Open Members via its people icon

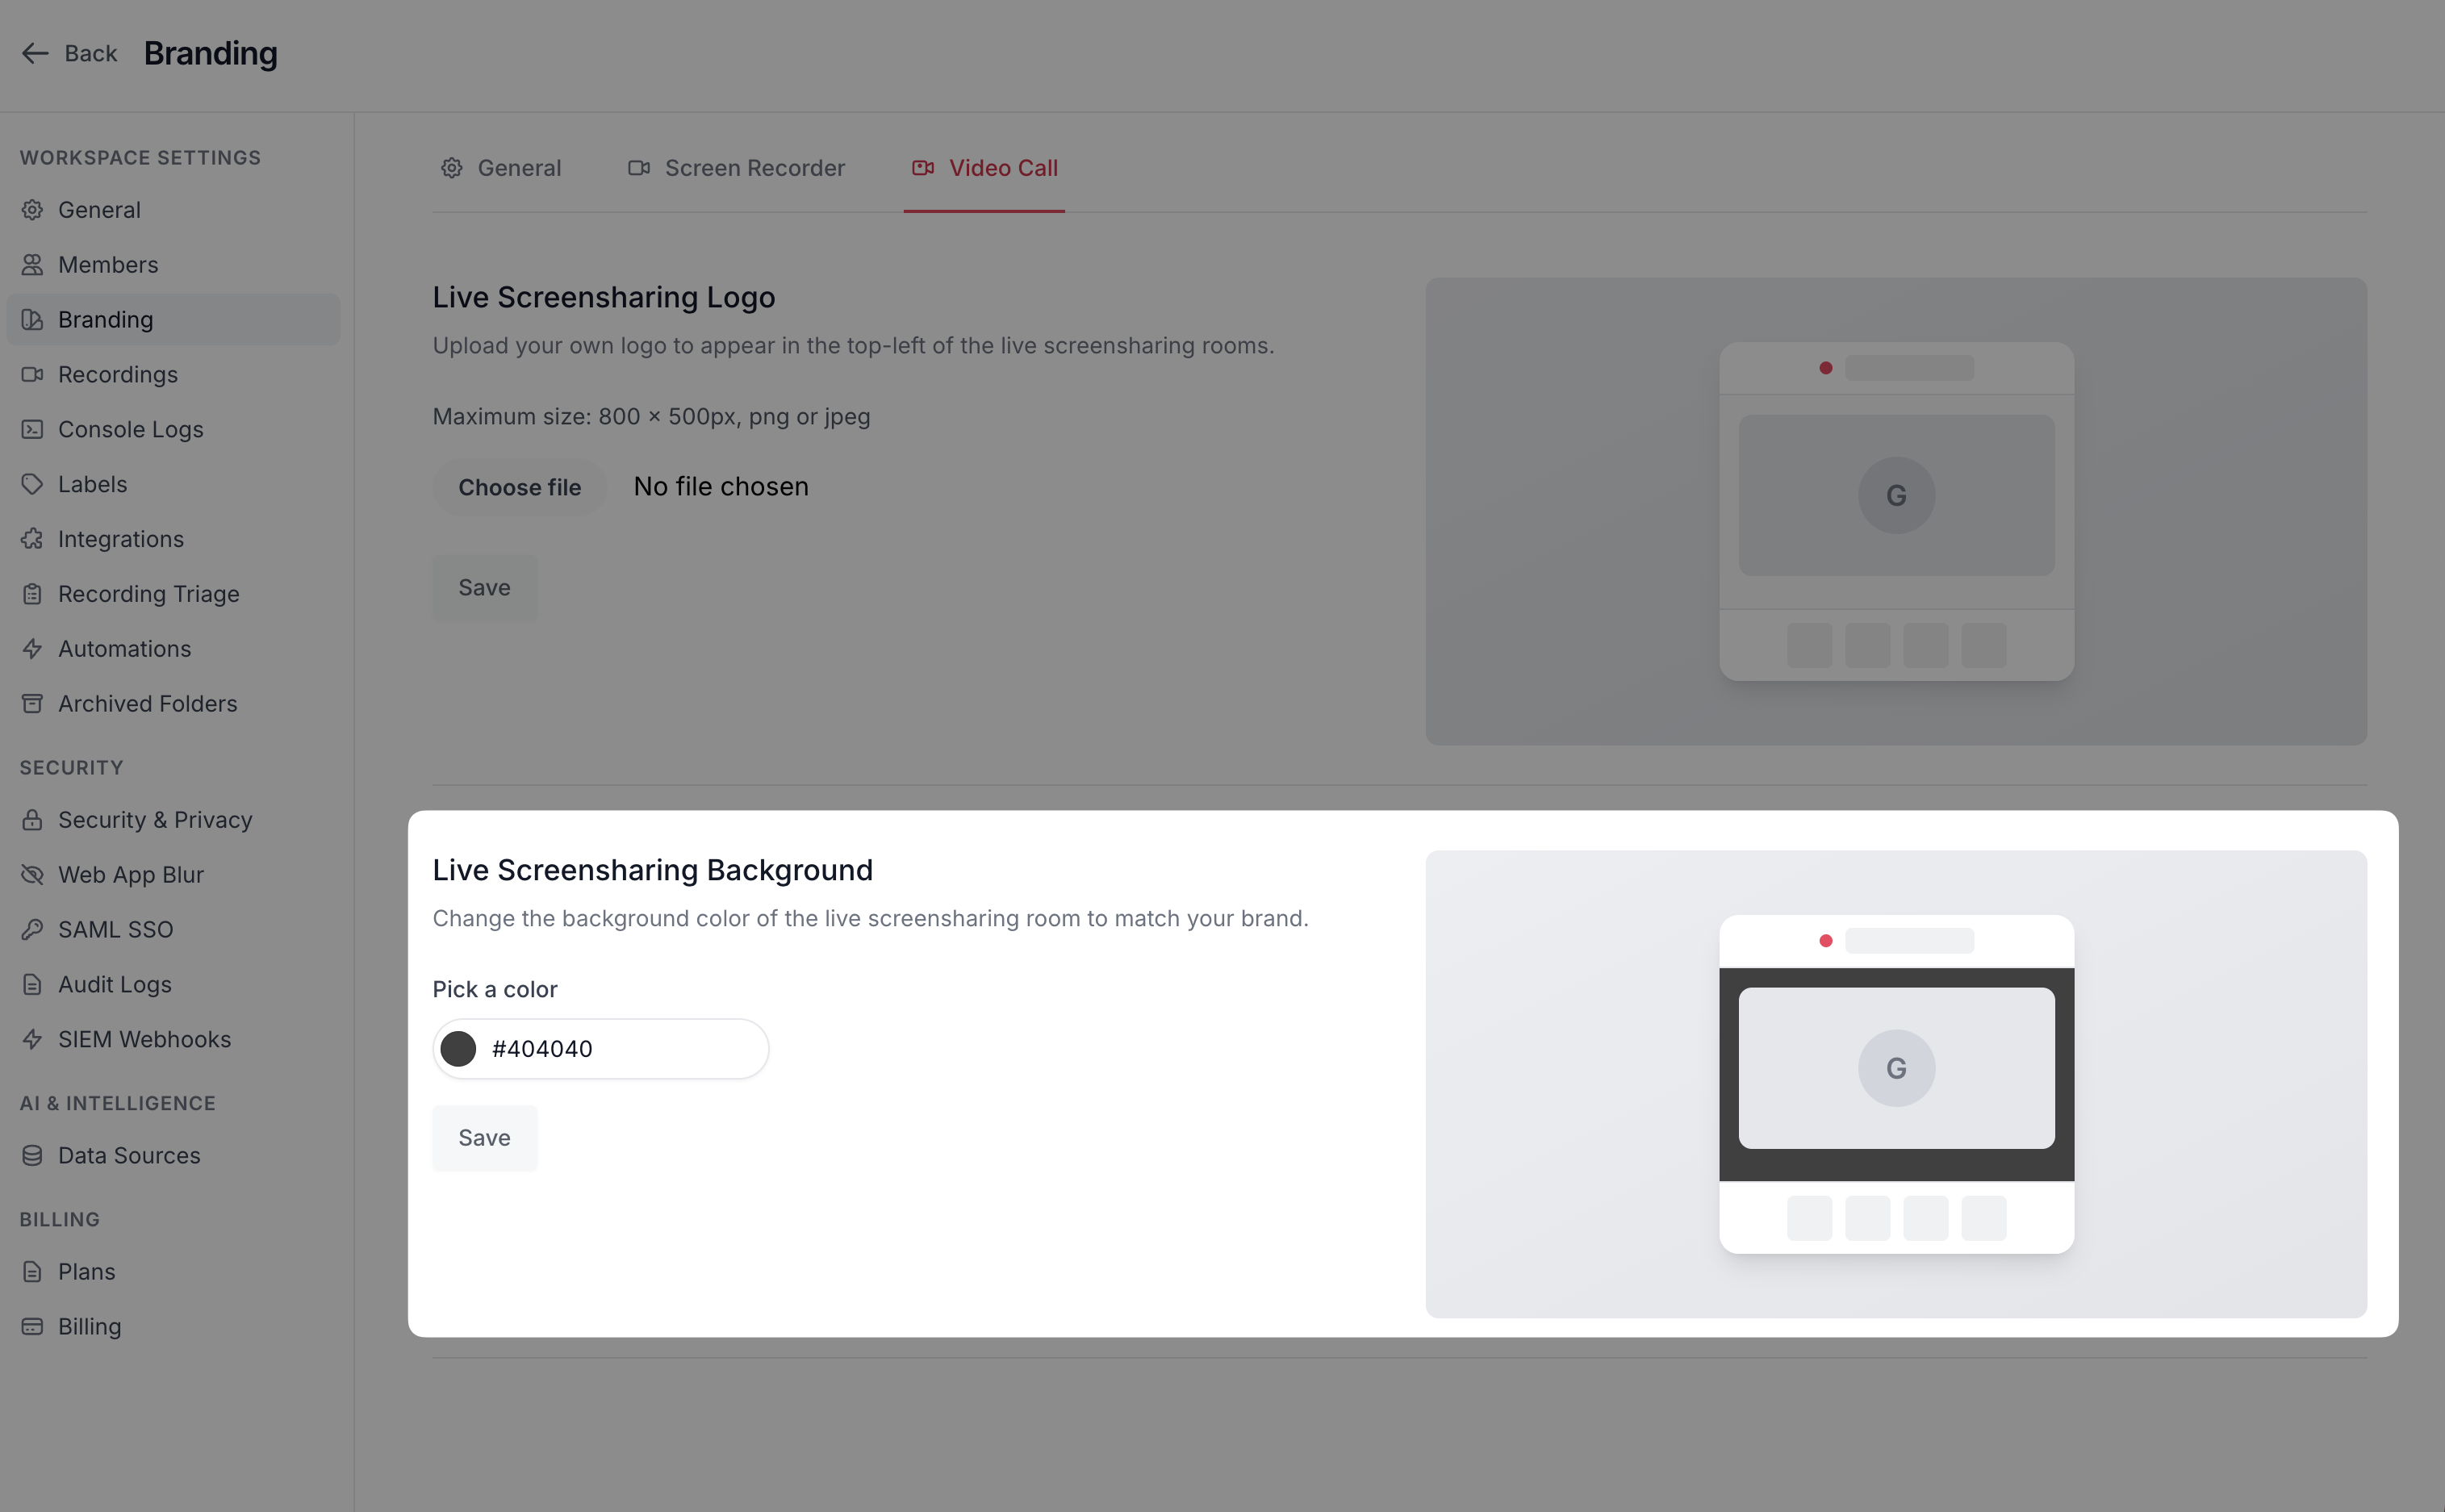[x=32, y=265]
